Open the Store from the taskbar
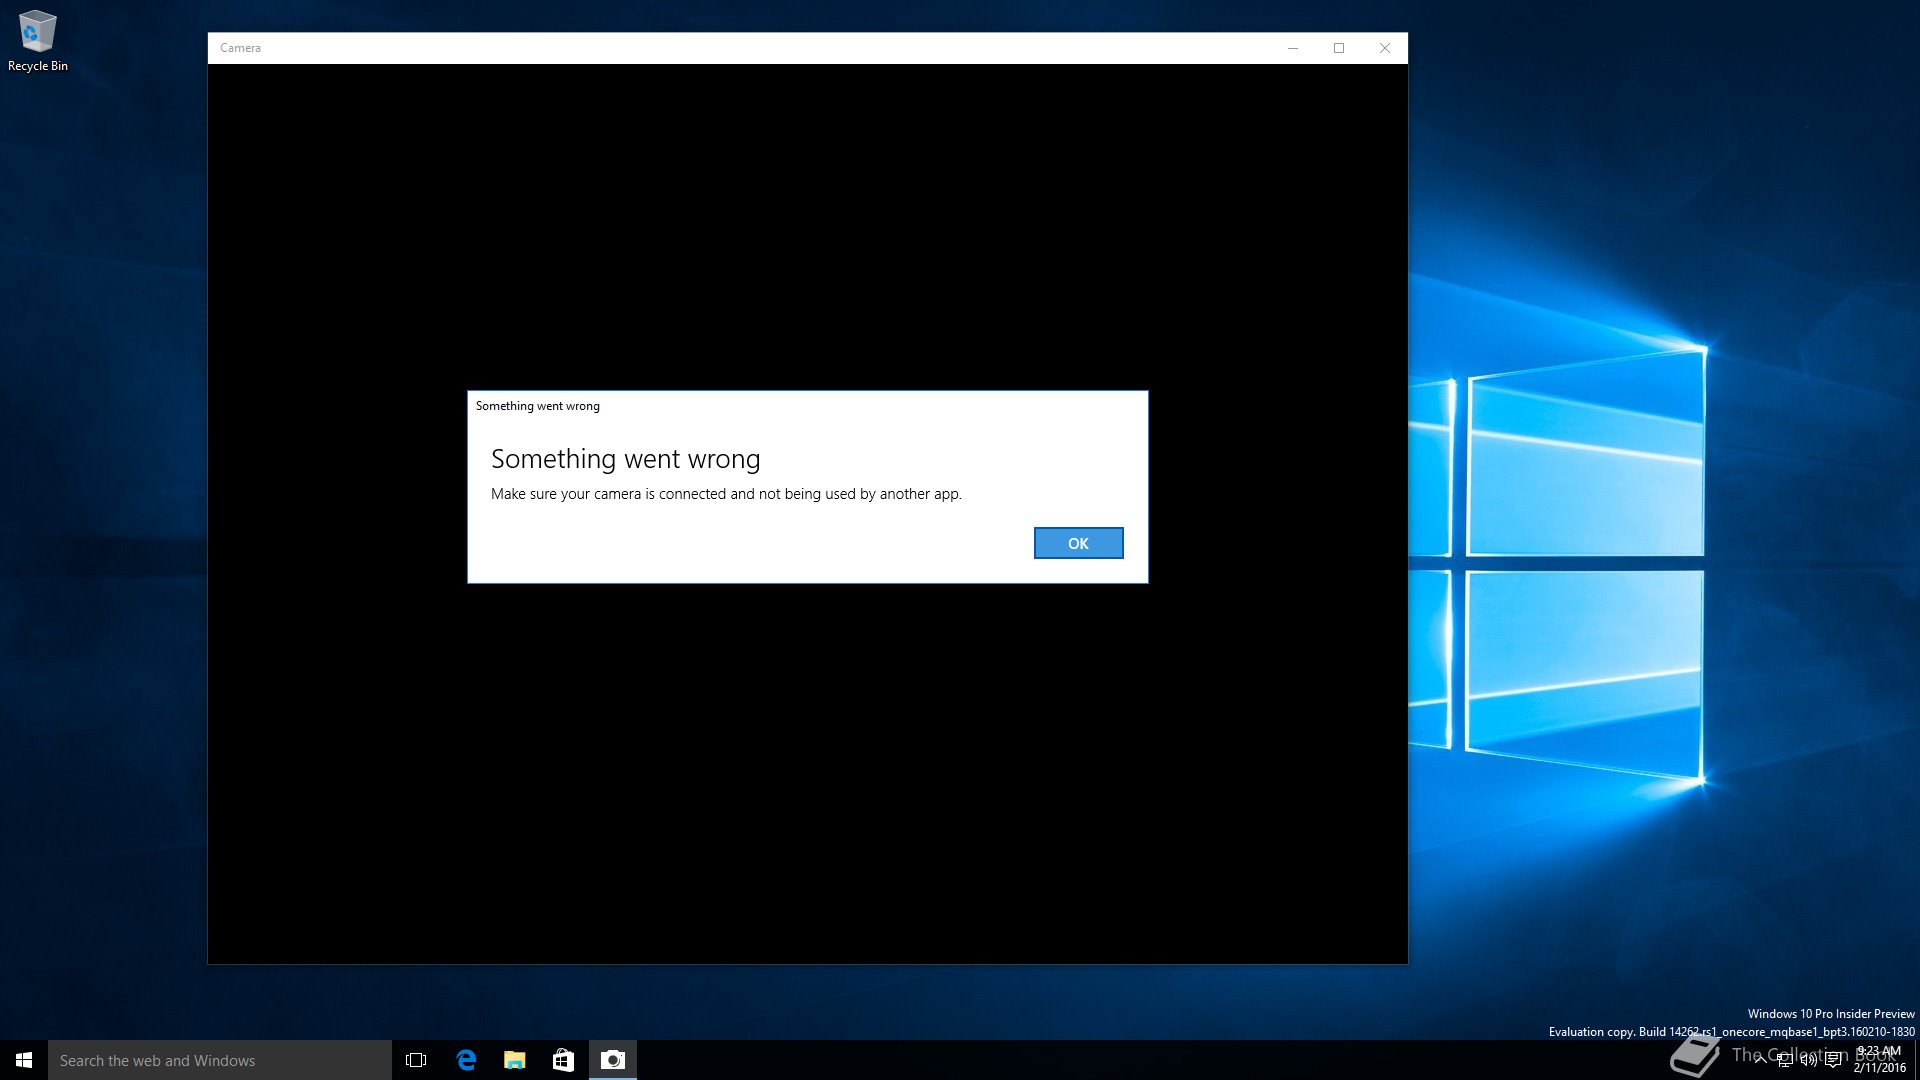Viewport: 1920px width, 1080px height. click(x=563, y=1060)
